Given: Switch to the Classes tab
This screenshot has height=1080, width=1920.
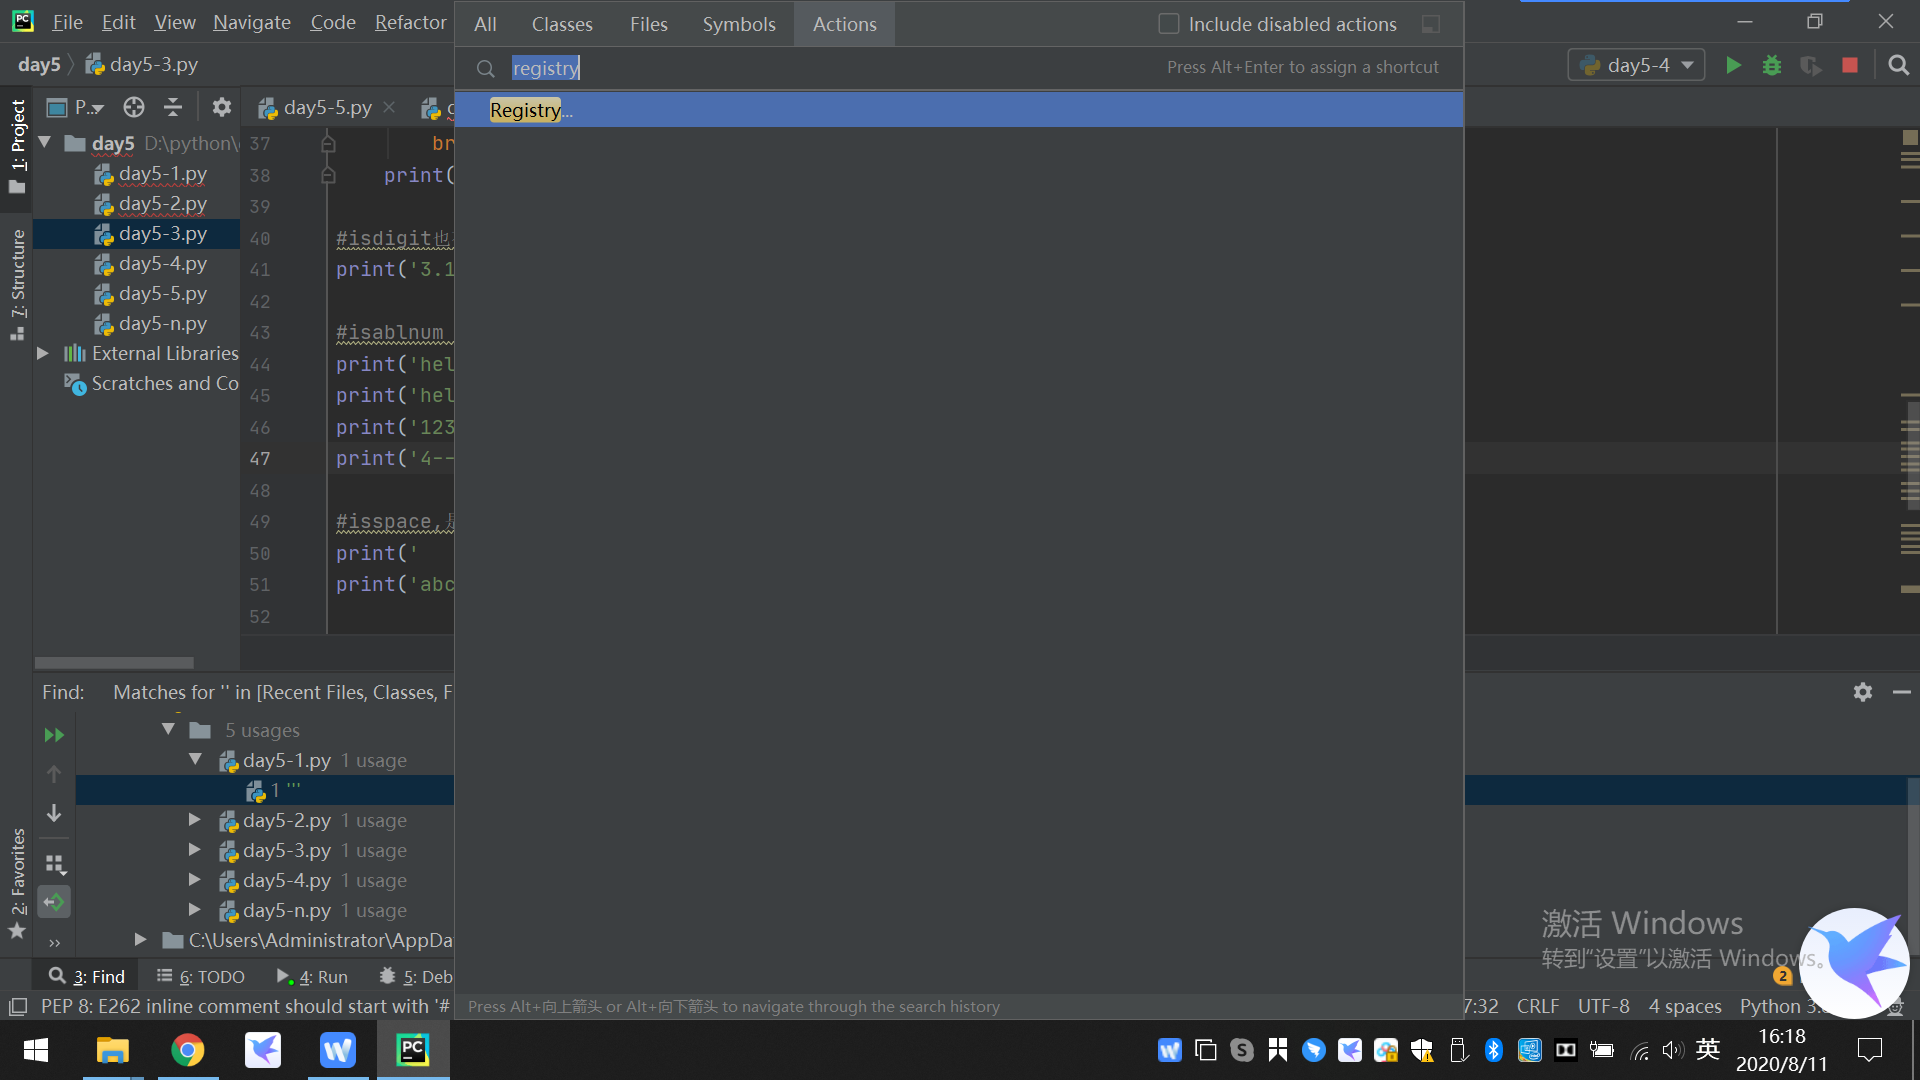Looking at the screenshot, I should [561, 23].
